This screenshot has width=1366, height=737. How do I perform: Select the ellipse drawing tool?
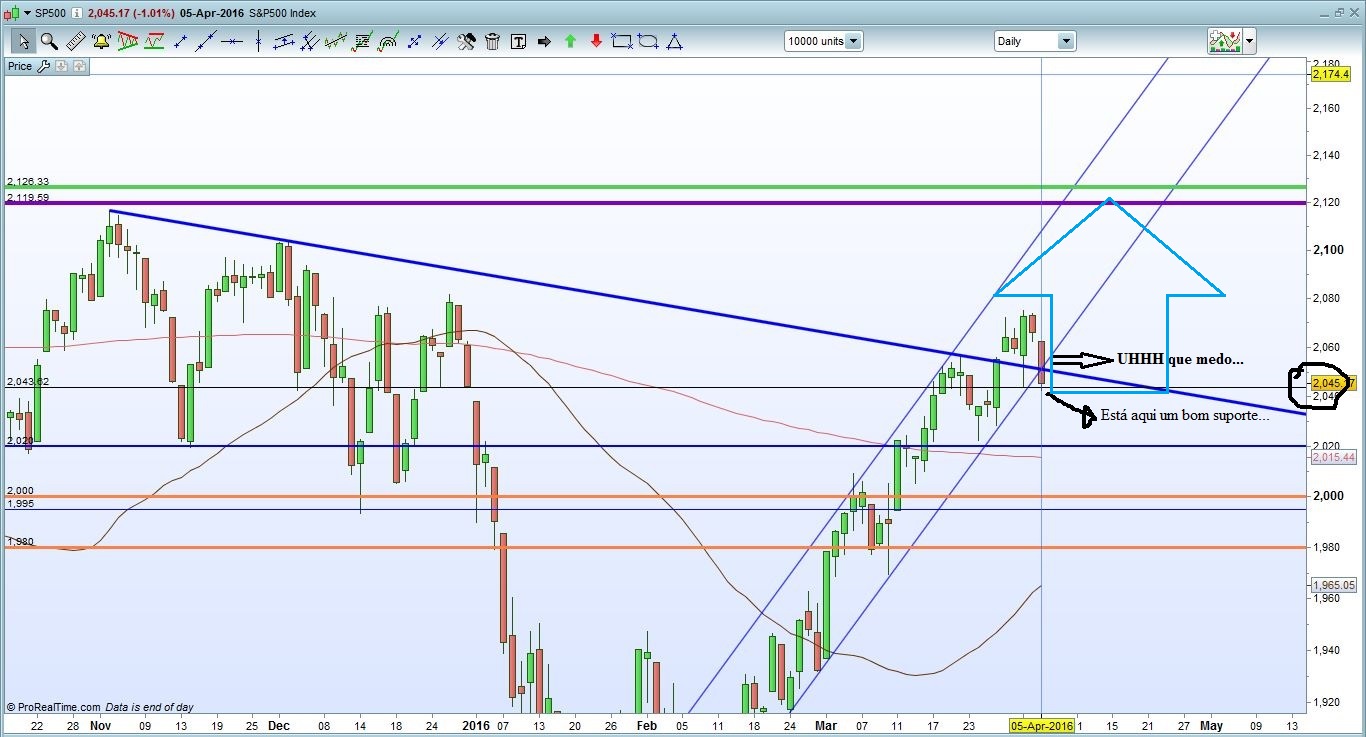coord(648,41)
